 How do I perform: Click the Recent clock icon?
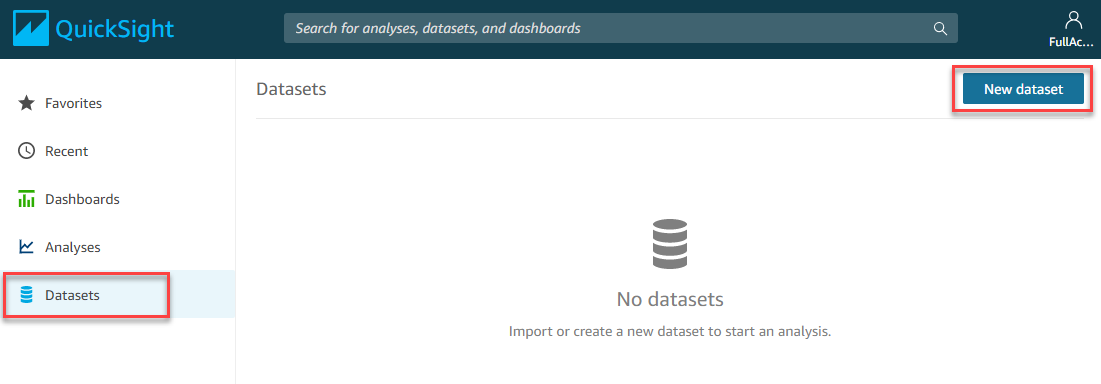click(27, 151)
